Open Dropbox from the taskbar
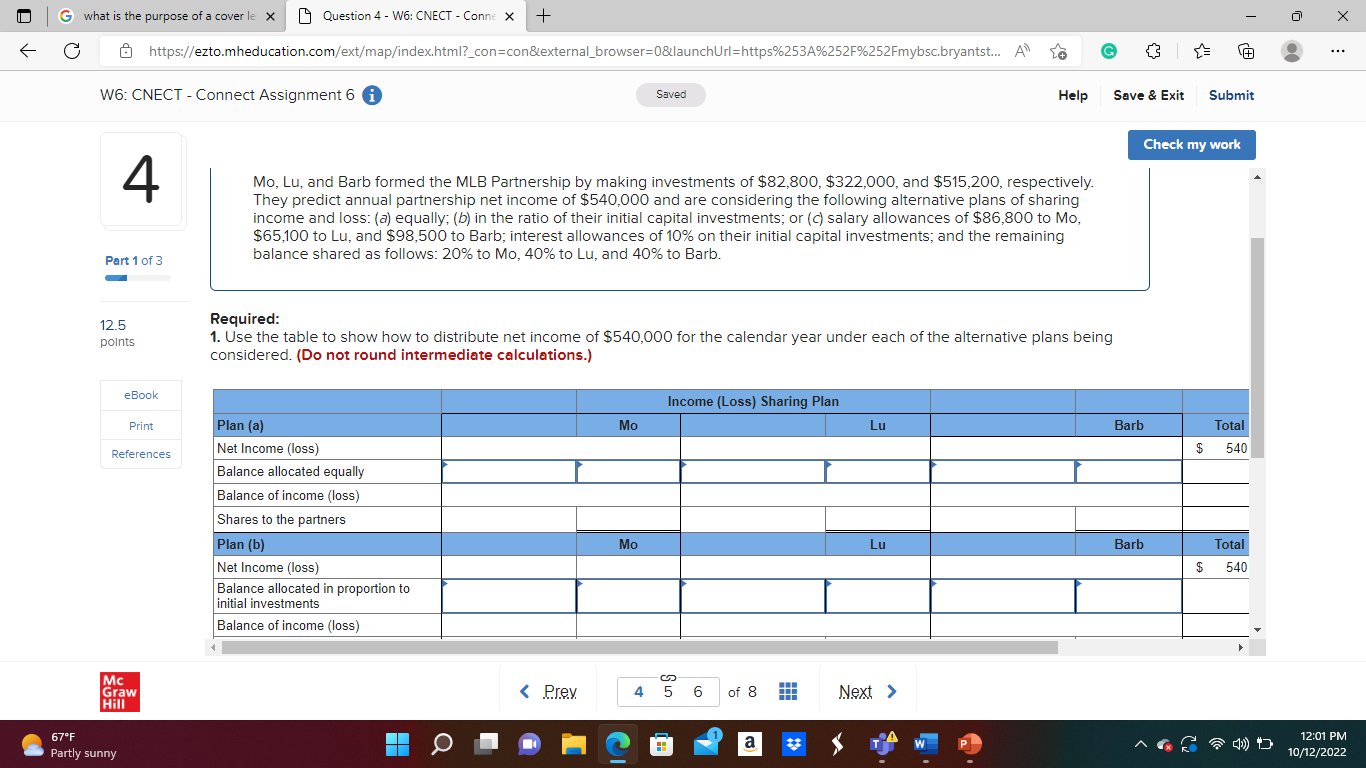Image resolution: width=1366 pixels, height=768 pixels. (793, 744)
